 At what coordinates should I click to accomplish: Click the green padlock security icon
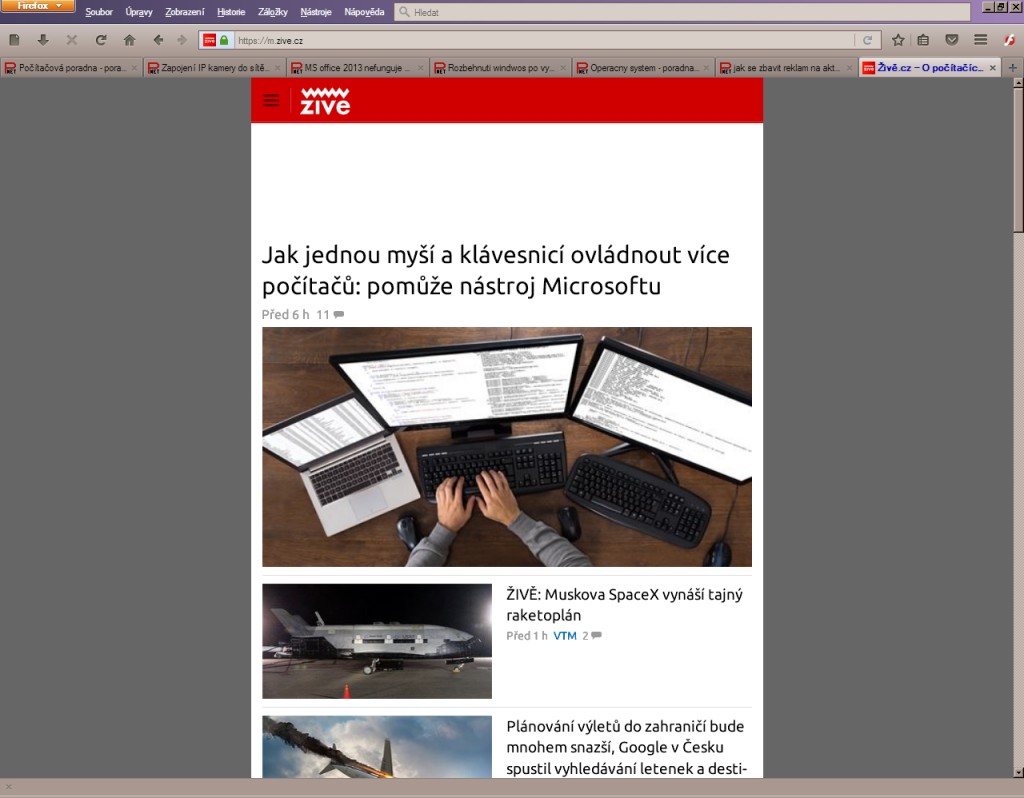tap(224, 40)
